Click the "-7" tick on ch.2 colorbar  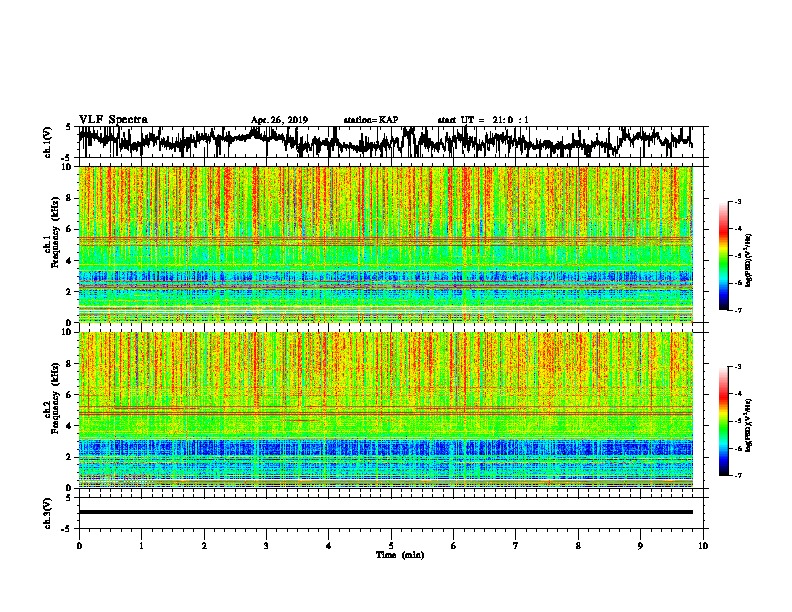click(738, 475)
